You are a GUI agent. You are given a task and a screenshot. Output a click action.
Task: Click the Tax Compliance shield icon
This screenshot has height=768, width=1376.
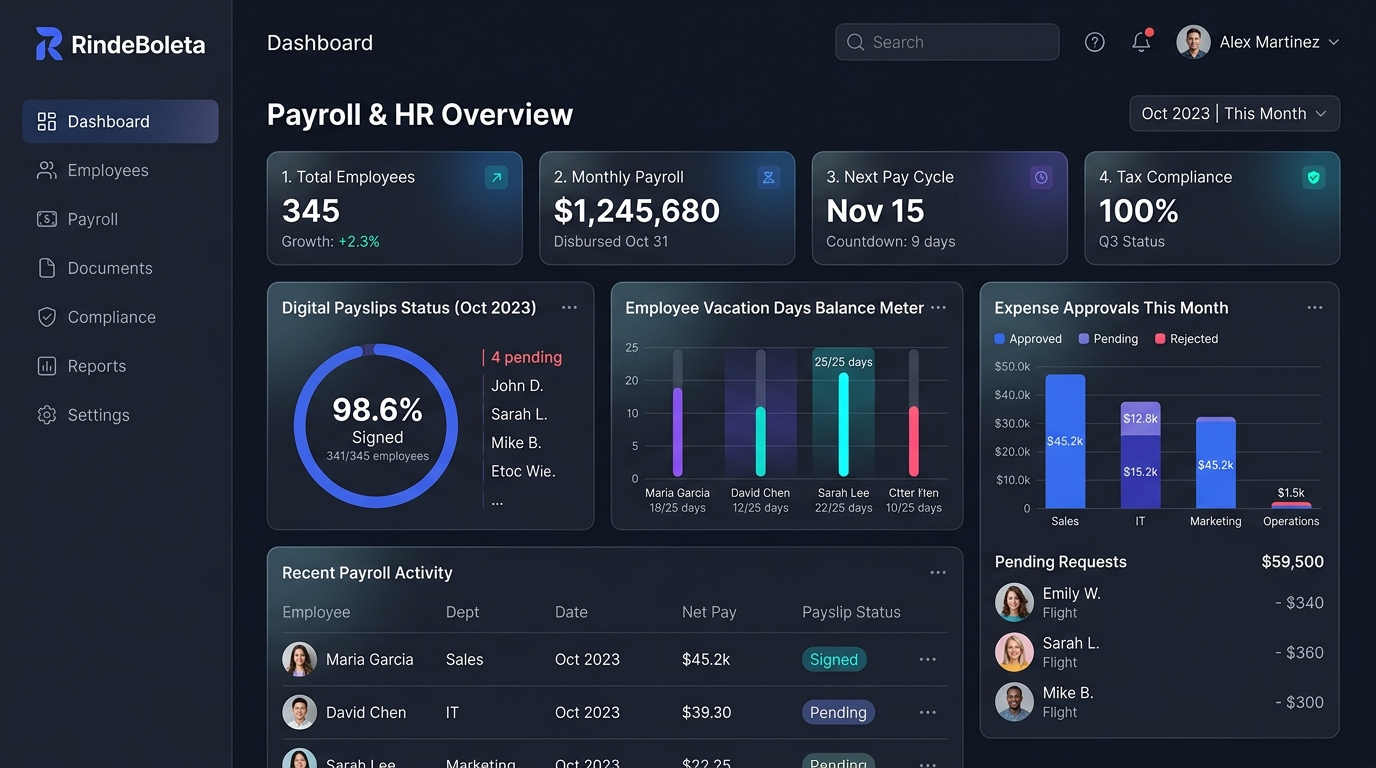tap(1314, 177)
